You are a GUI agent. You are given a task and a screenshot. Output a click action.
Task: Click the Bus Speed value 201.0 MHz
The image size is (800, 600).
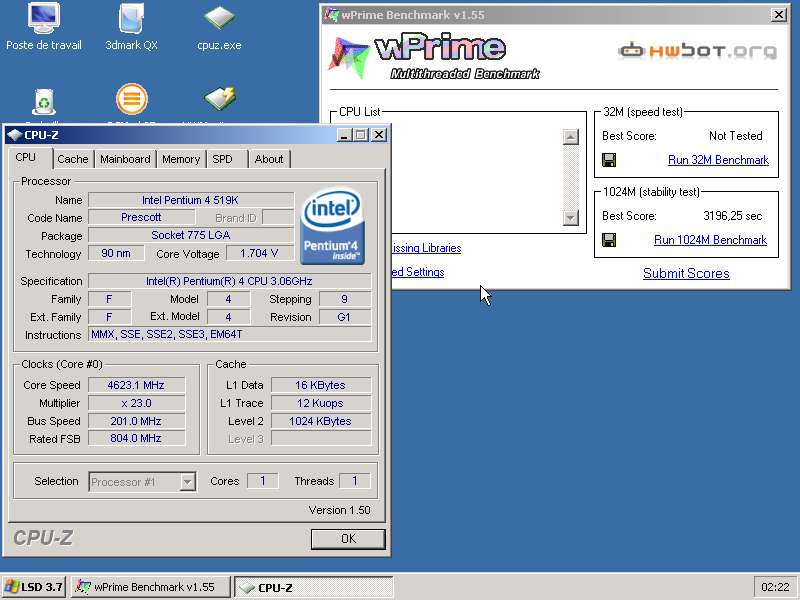(136, 421)
